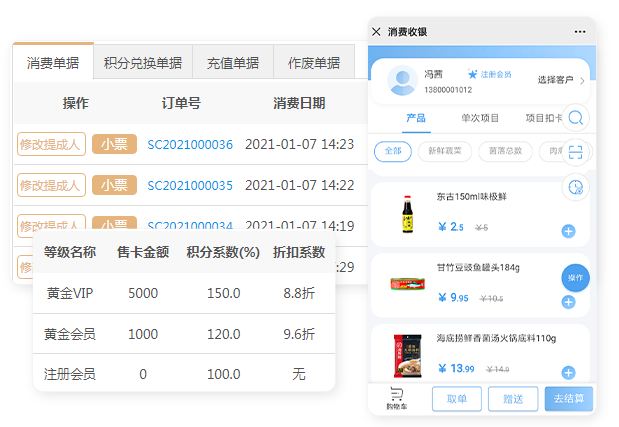
Task: Switch to the 积分兑换单据 tab
Action: coord(143,63)
